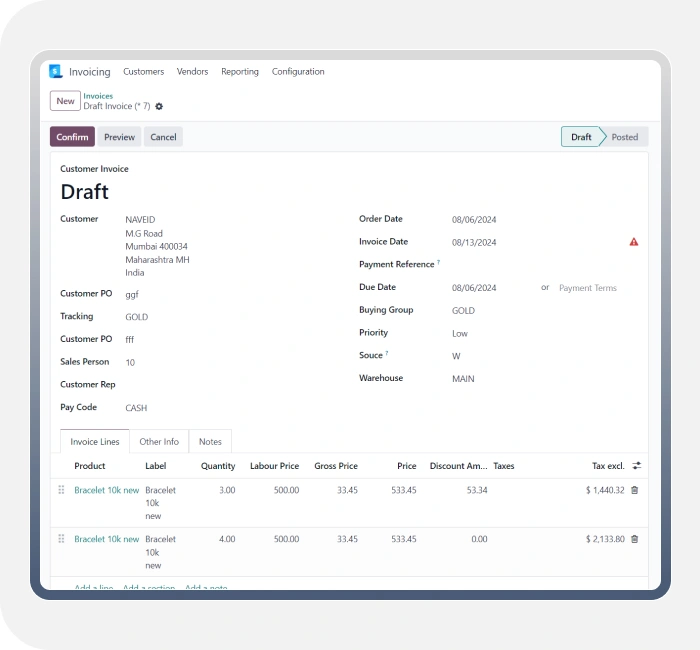Viewport: 700px width, 650px height.
Task: Delete the $ 1,440.32 invoice line
Action: pos(634,490)
